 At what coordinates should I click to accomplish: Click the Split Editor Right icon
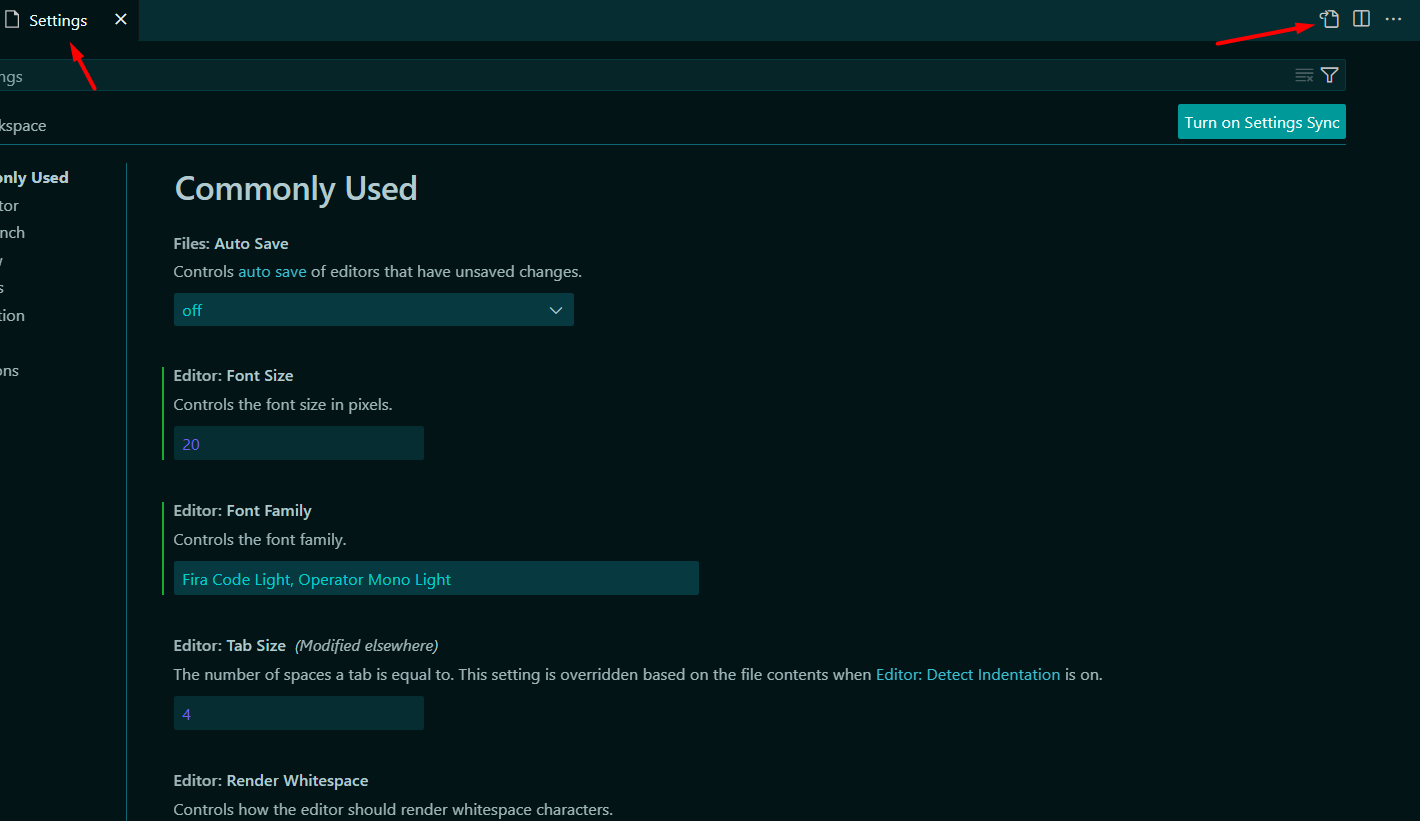pos(1361,19)
